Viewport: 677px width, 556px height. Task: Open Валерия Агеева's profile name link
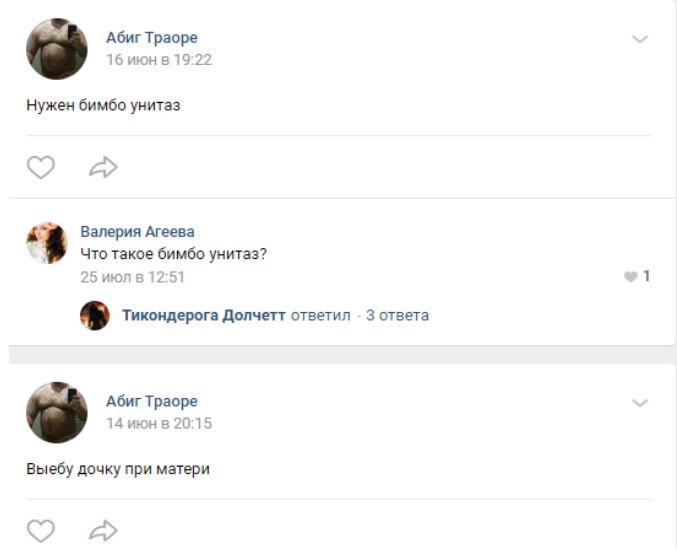[137, 232]
